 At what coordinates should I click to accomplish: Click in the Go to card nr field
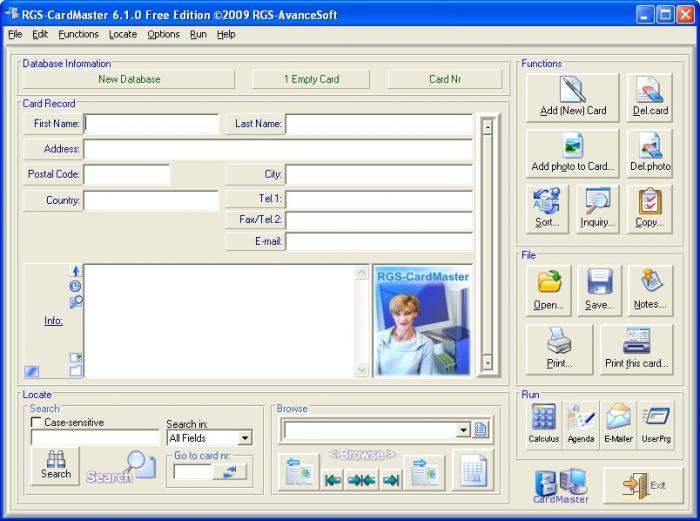pos(193,472)
